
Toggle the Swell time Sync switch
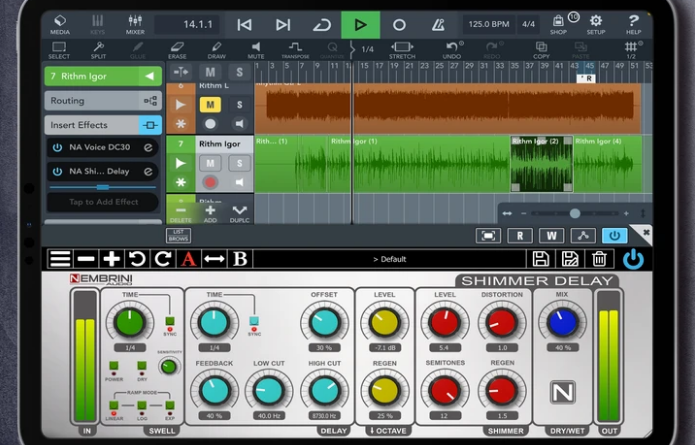pyautogui.click(x=170, y=321)
